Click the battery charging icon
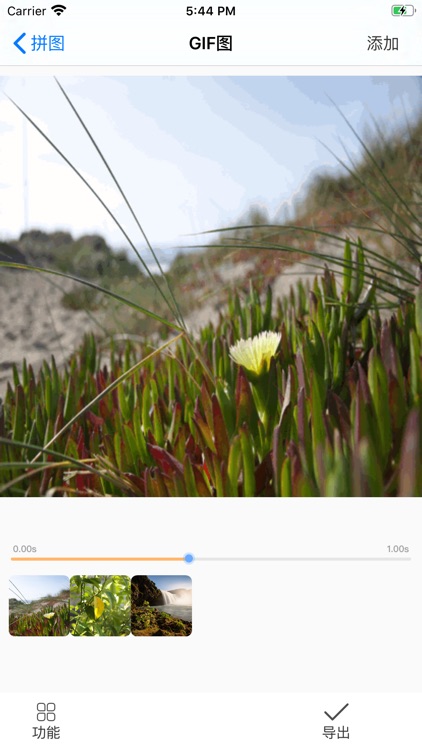Image resolution: width=422 pixels, height=750 pixels. [403, 11]
